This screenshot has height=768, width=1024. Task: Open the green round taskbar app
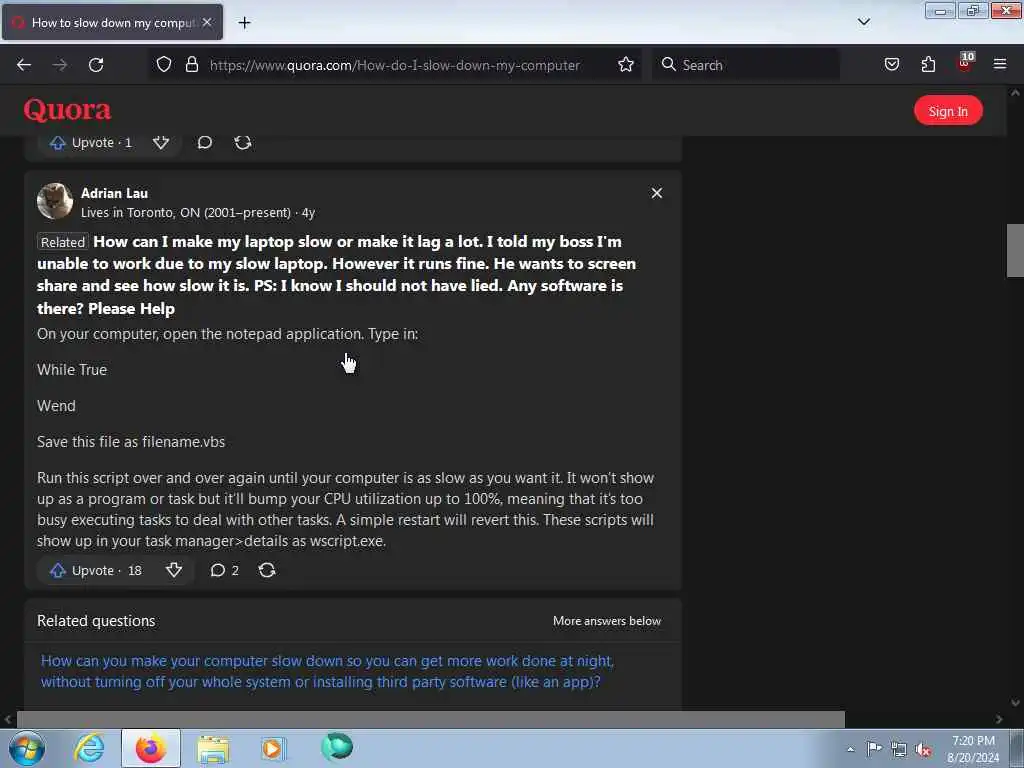tap(337, 746)
